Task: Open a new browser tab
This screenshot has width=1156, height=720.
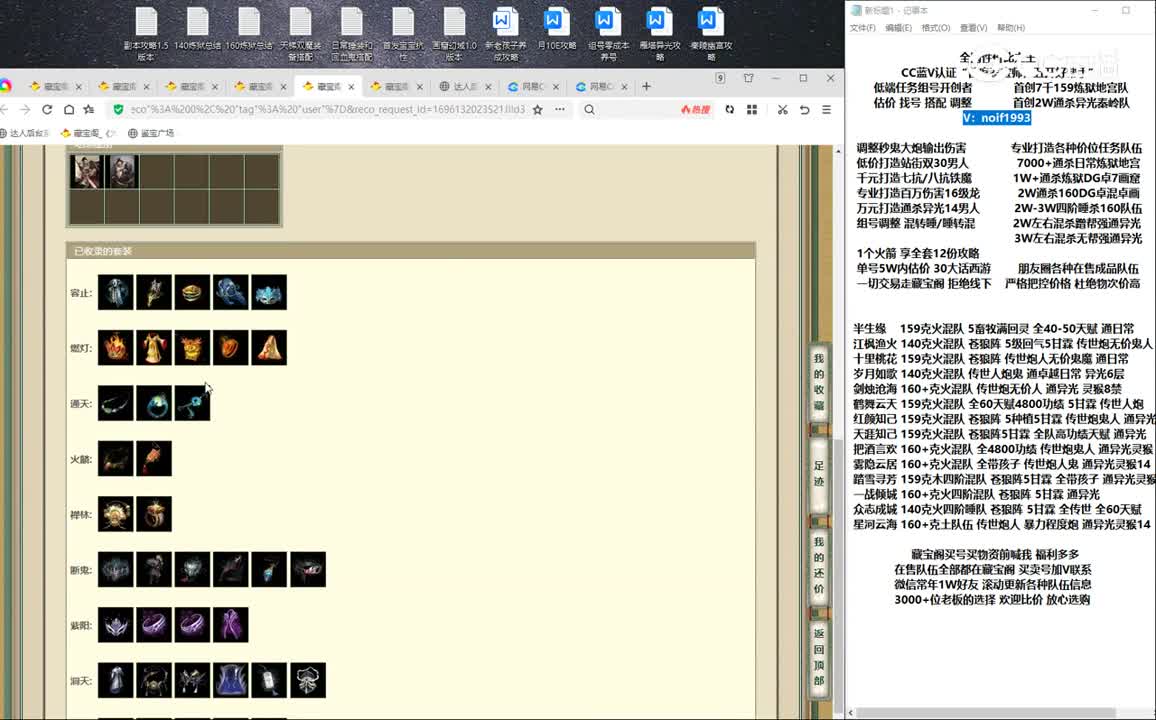Action: (647, 86)
